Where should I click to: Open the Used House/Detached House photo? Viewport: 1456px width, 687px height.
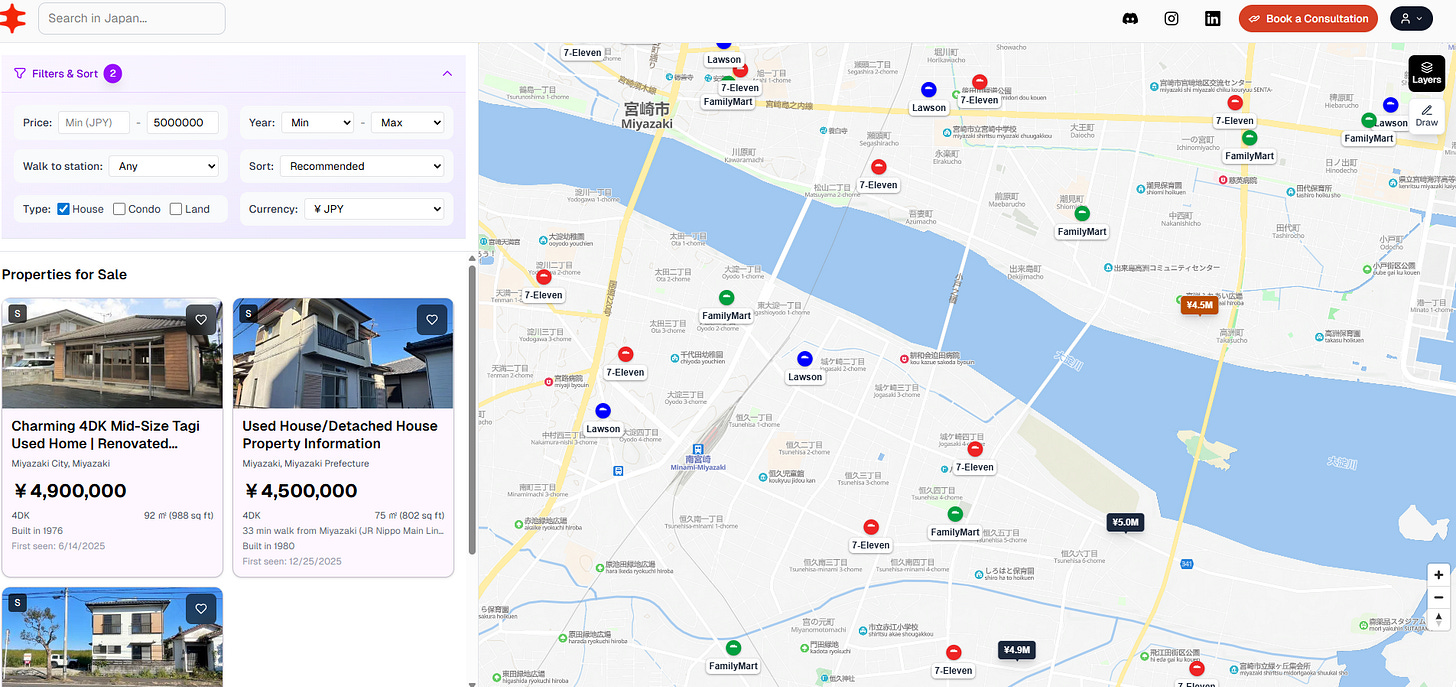click(x=343, y=353)
